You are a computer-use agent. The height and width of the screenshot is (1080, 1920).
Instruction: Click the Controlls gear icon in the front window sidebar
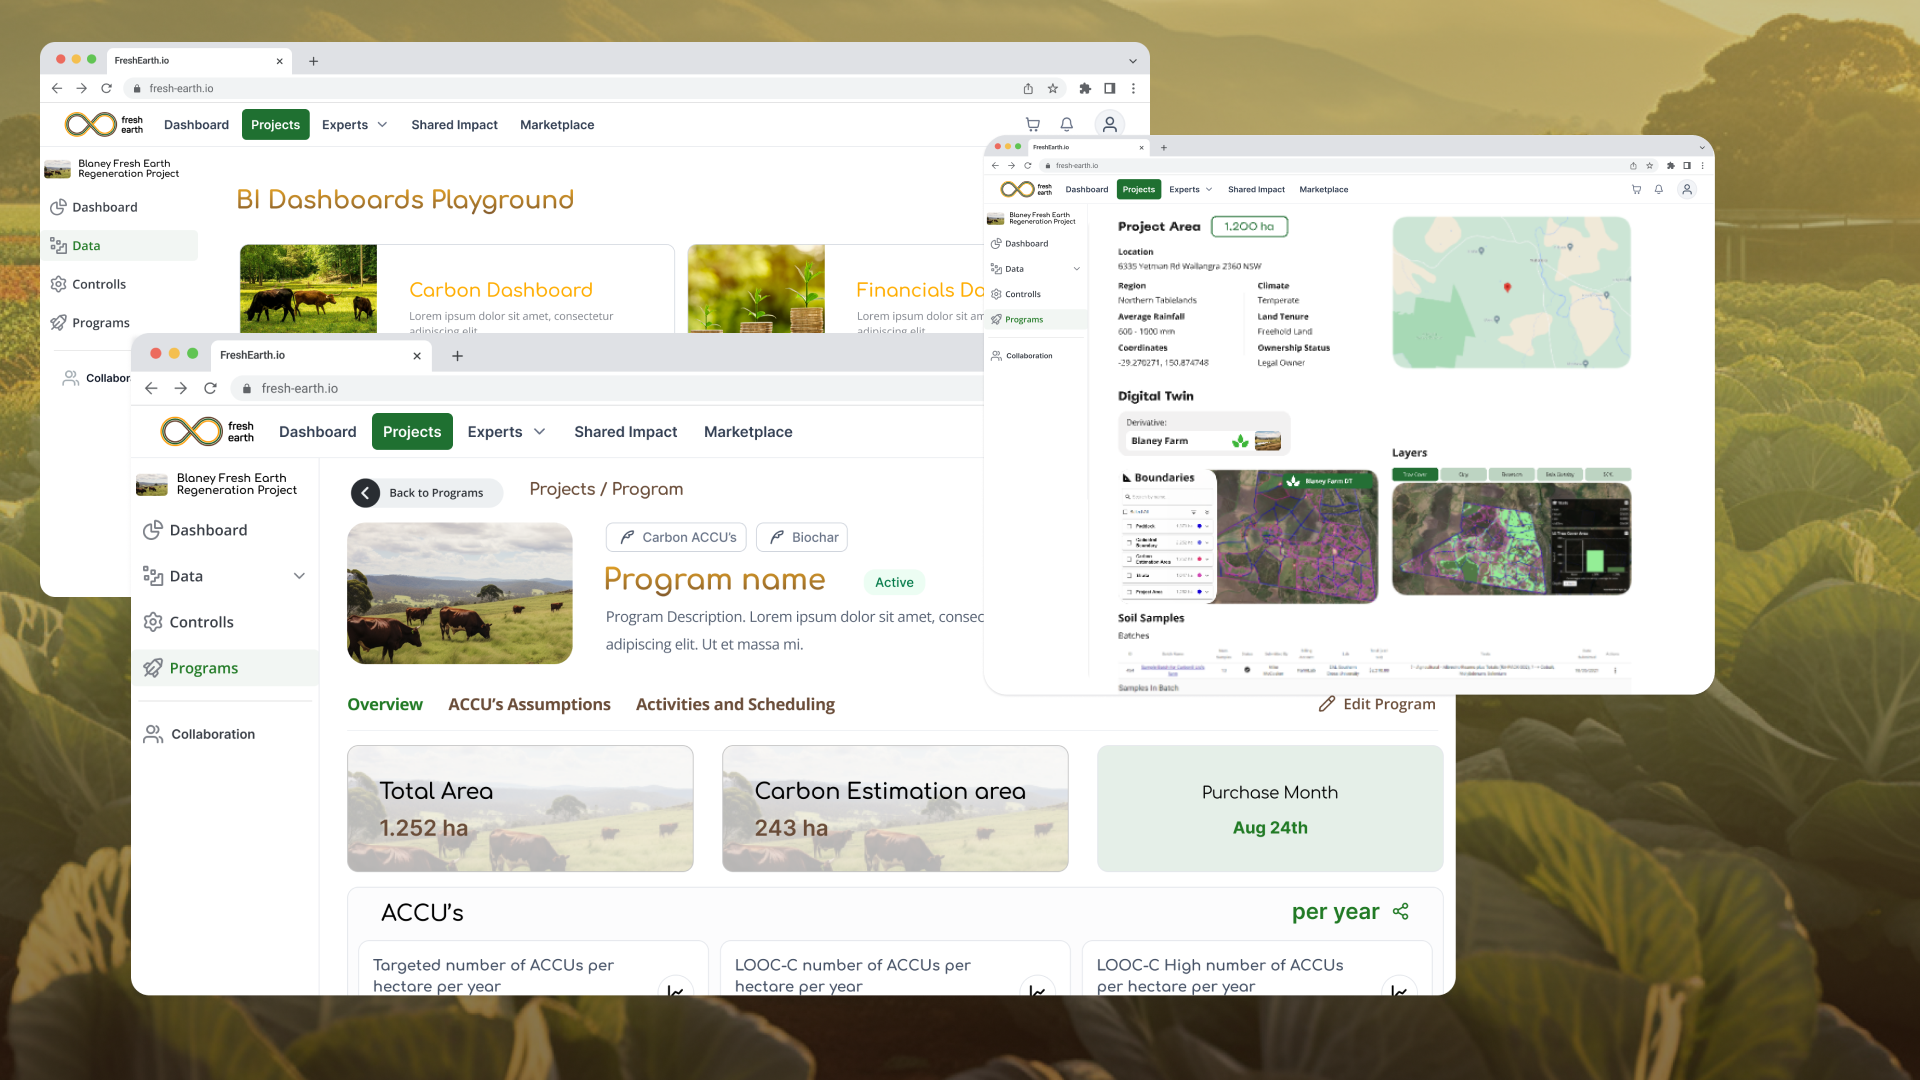coord(153,622)
